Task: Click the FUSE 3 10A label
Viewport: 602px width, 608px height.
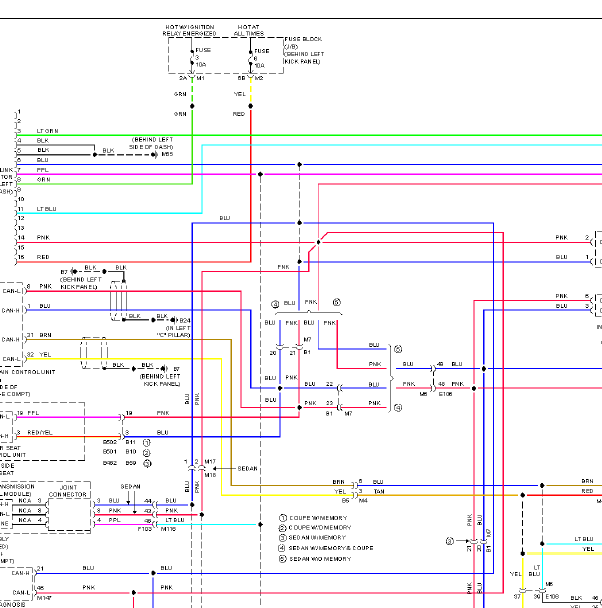Action: point(203,57)
